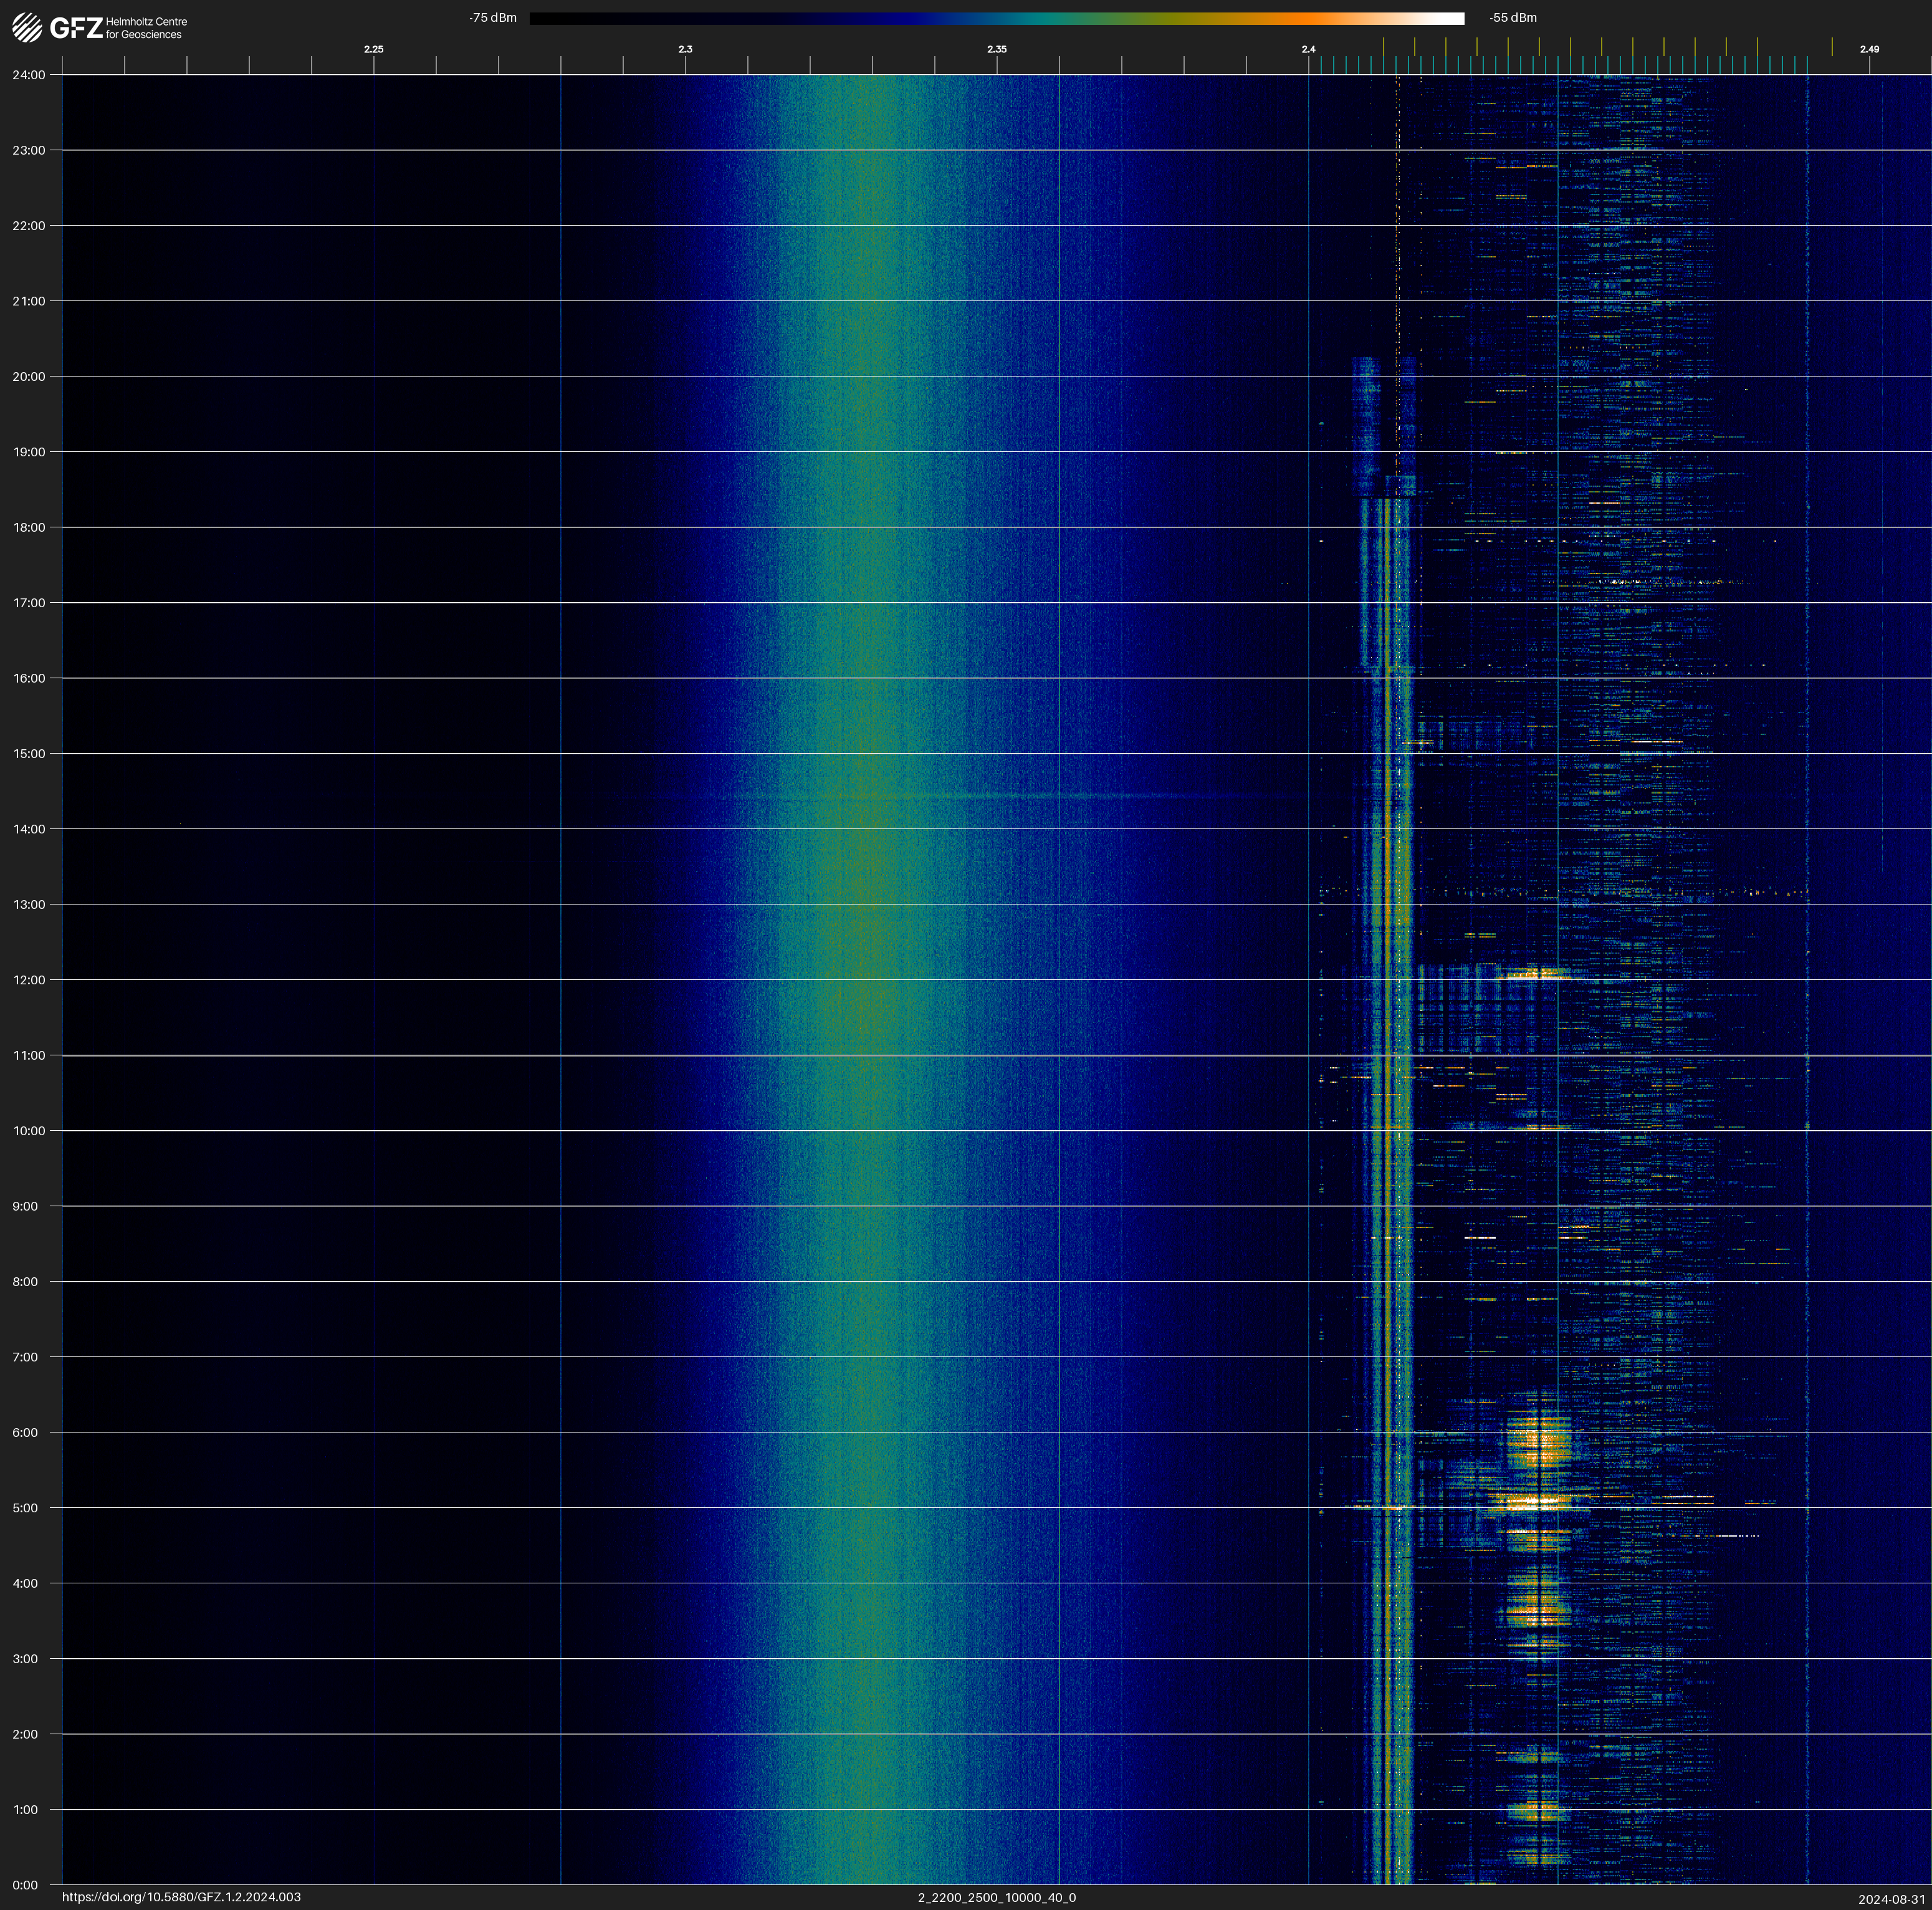Click the GFZ striped circle logo
The width and height of the screenshot is (1932, 1910).
[x=27, y=28]
